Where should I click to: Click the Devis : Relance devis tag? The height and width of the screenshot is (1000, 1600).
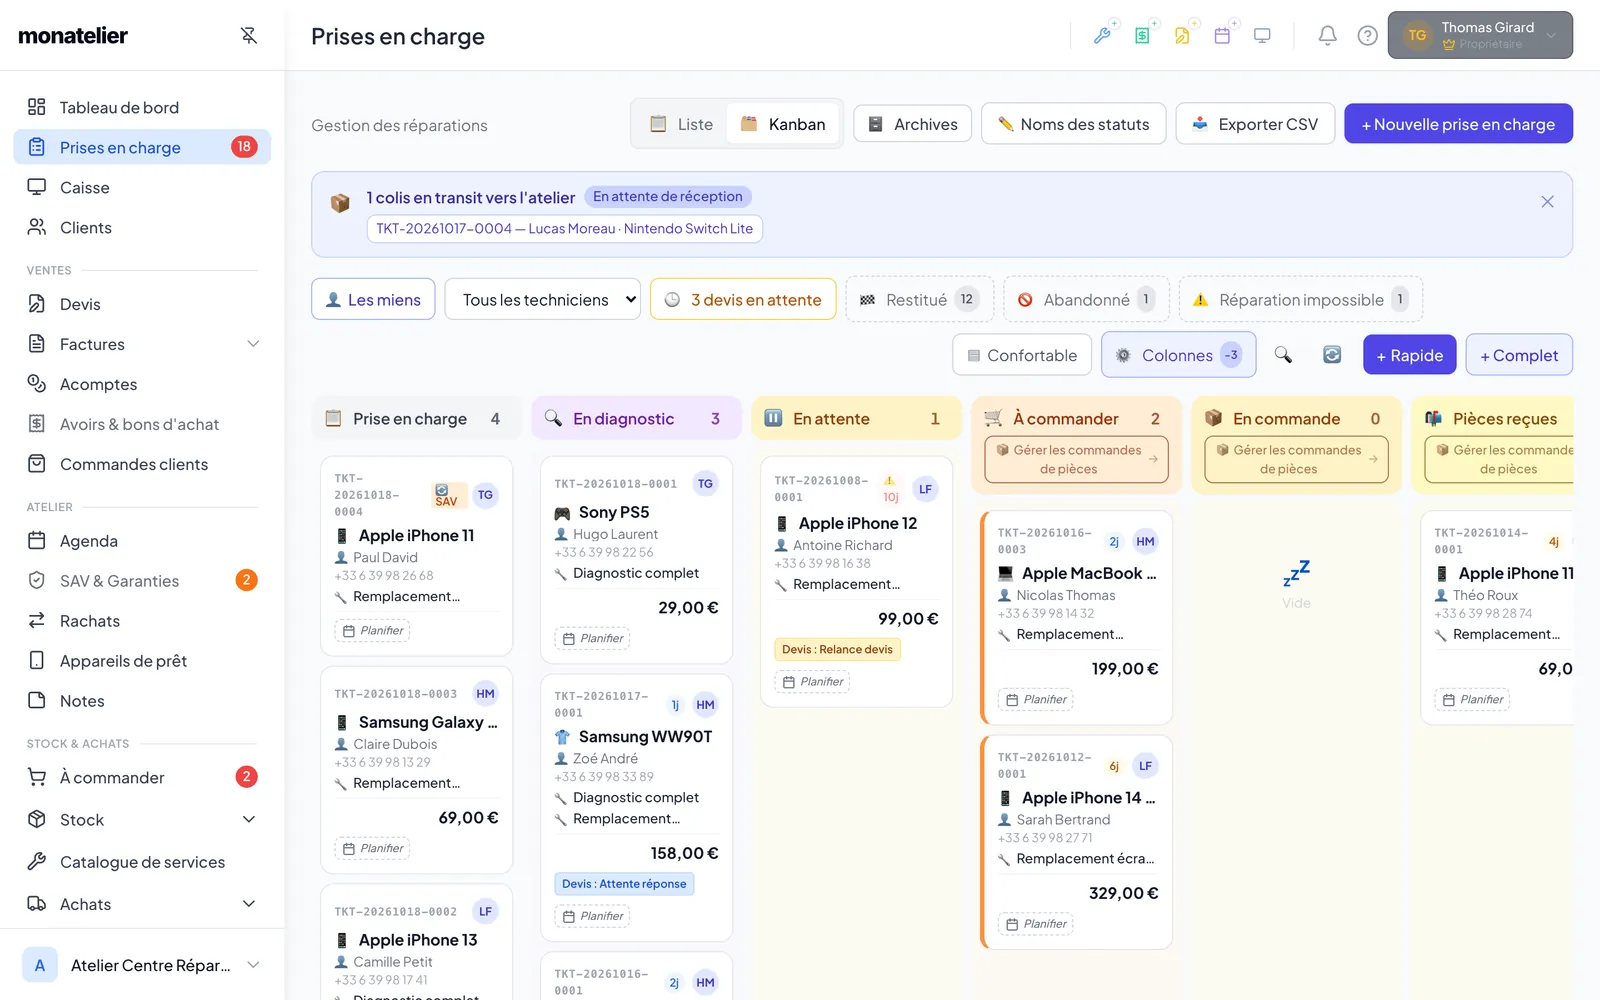point(837,649)
